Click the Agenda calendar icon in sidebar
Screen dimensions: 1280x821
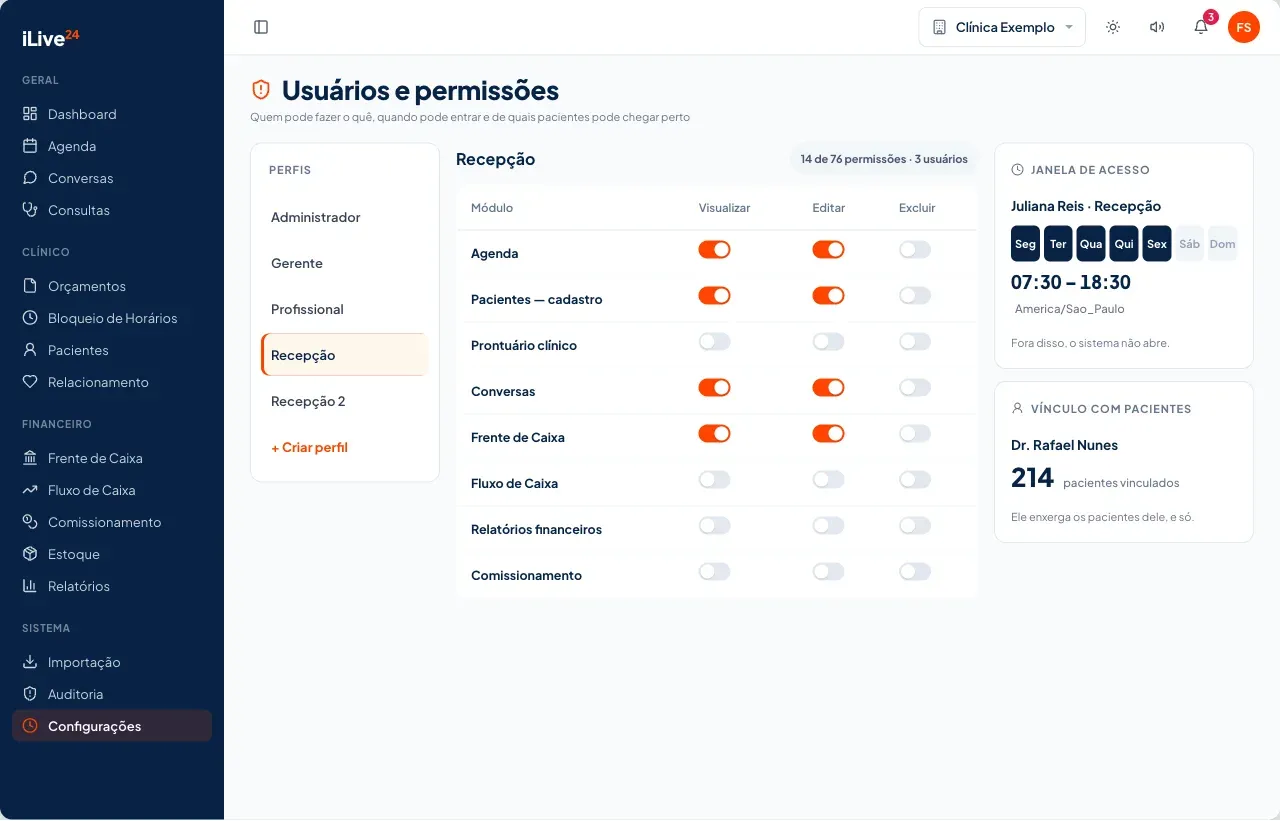pos(30,146)
